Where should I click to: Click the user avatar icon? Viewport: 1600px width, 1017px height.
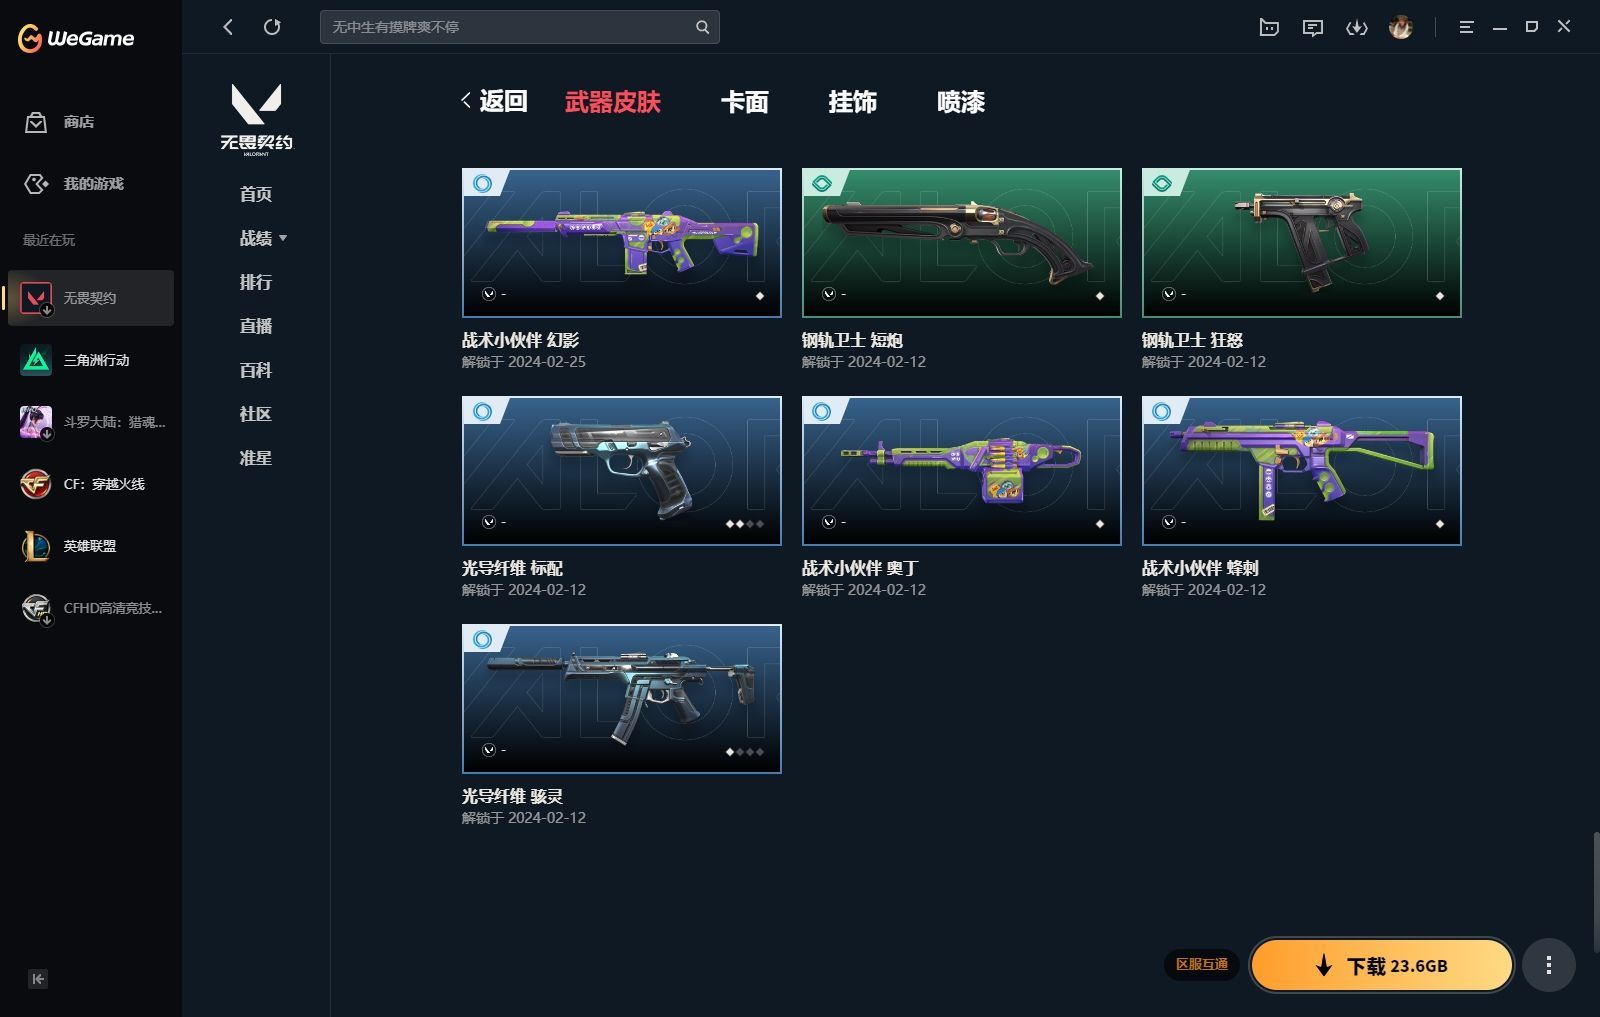(1400, 28)
